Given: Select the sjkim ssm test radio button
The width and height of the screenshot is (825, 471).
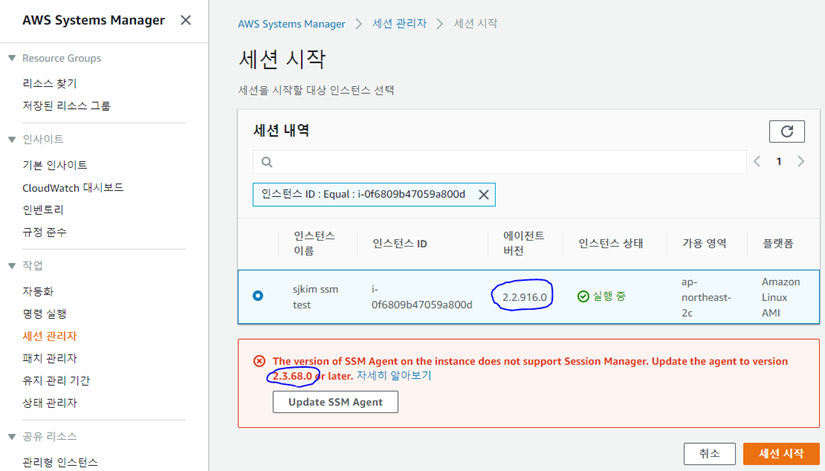Looking at the screenshot, I should point(258,296).
